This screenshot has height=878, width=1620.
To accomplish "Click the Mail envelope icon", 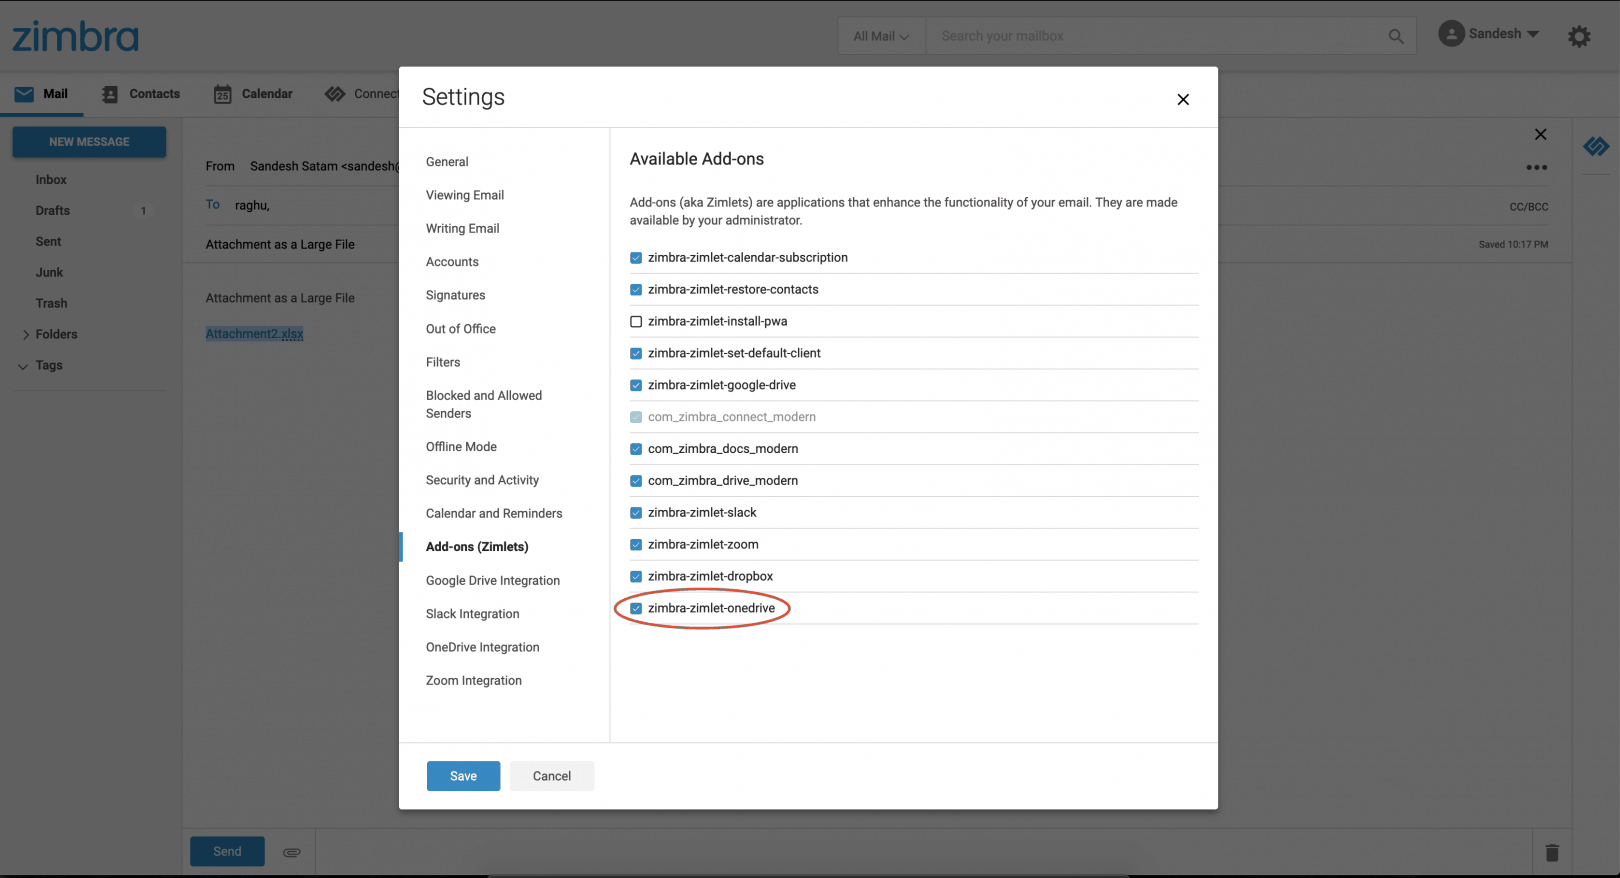I will point(24,94).
